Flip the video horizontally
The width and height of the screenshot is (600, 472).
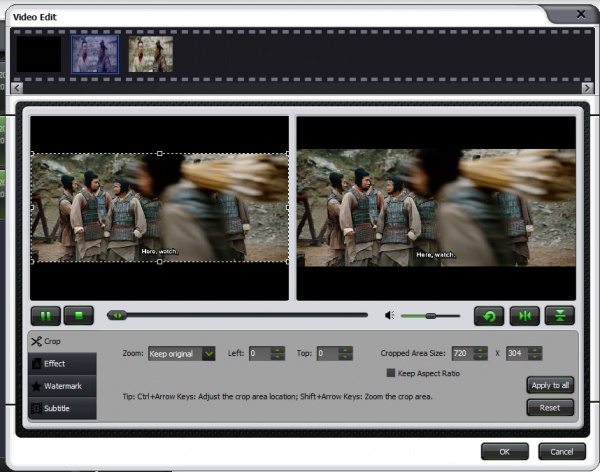coord(525,316)
